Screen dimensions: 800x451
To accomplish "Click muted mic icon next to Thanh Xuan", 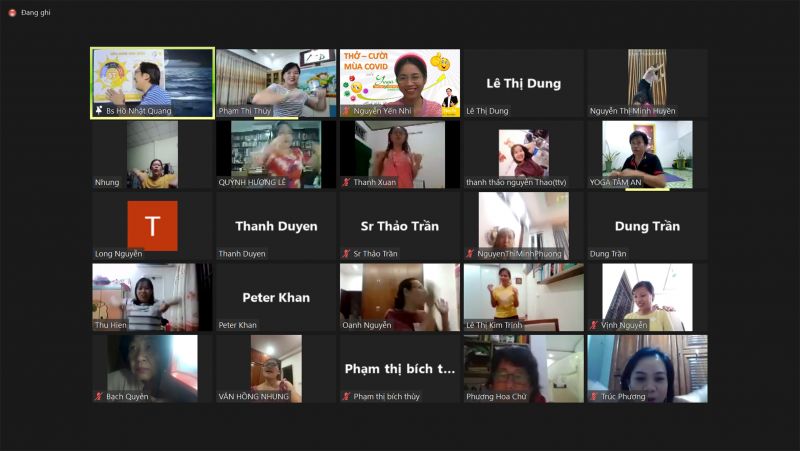I will pyautogui.click(x=347, y=182).
